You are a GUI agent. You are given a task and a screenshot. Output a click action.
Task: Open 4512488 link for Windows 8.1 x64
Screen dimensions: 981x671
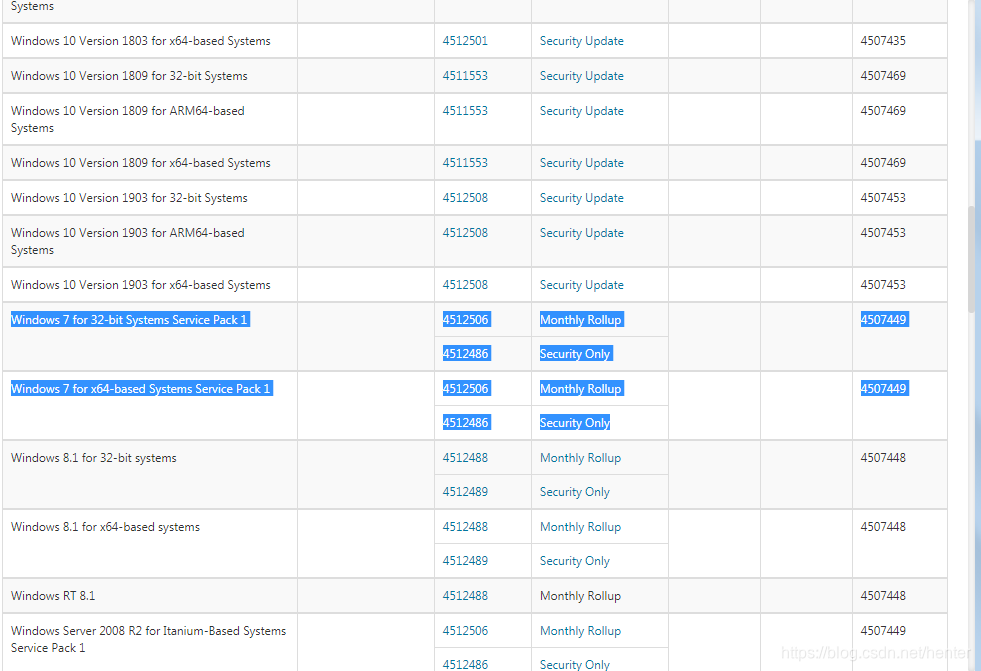pyautogui.click(x=465, y=527)
